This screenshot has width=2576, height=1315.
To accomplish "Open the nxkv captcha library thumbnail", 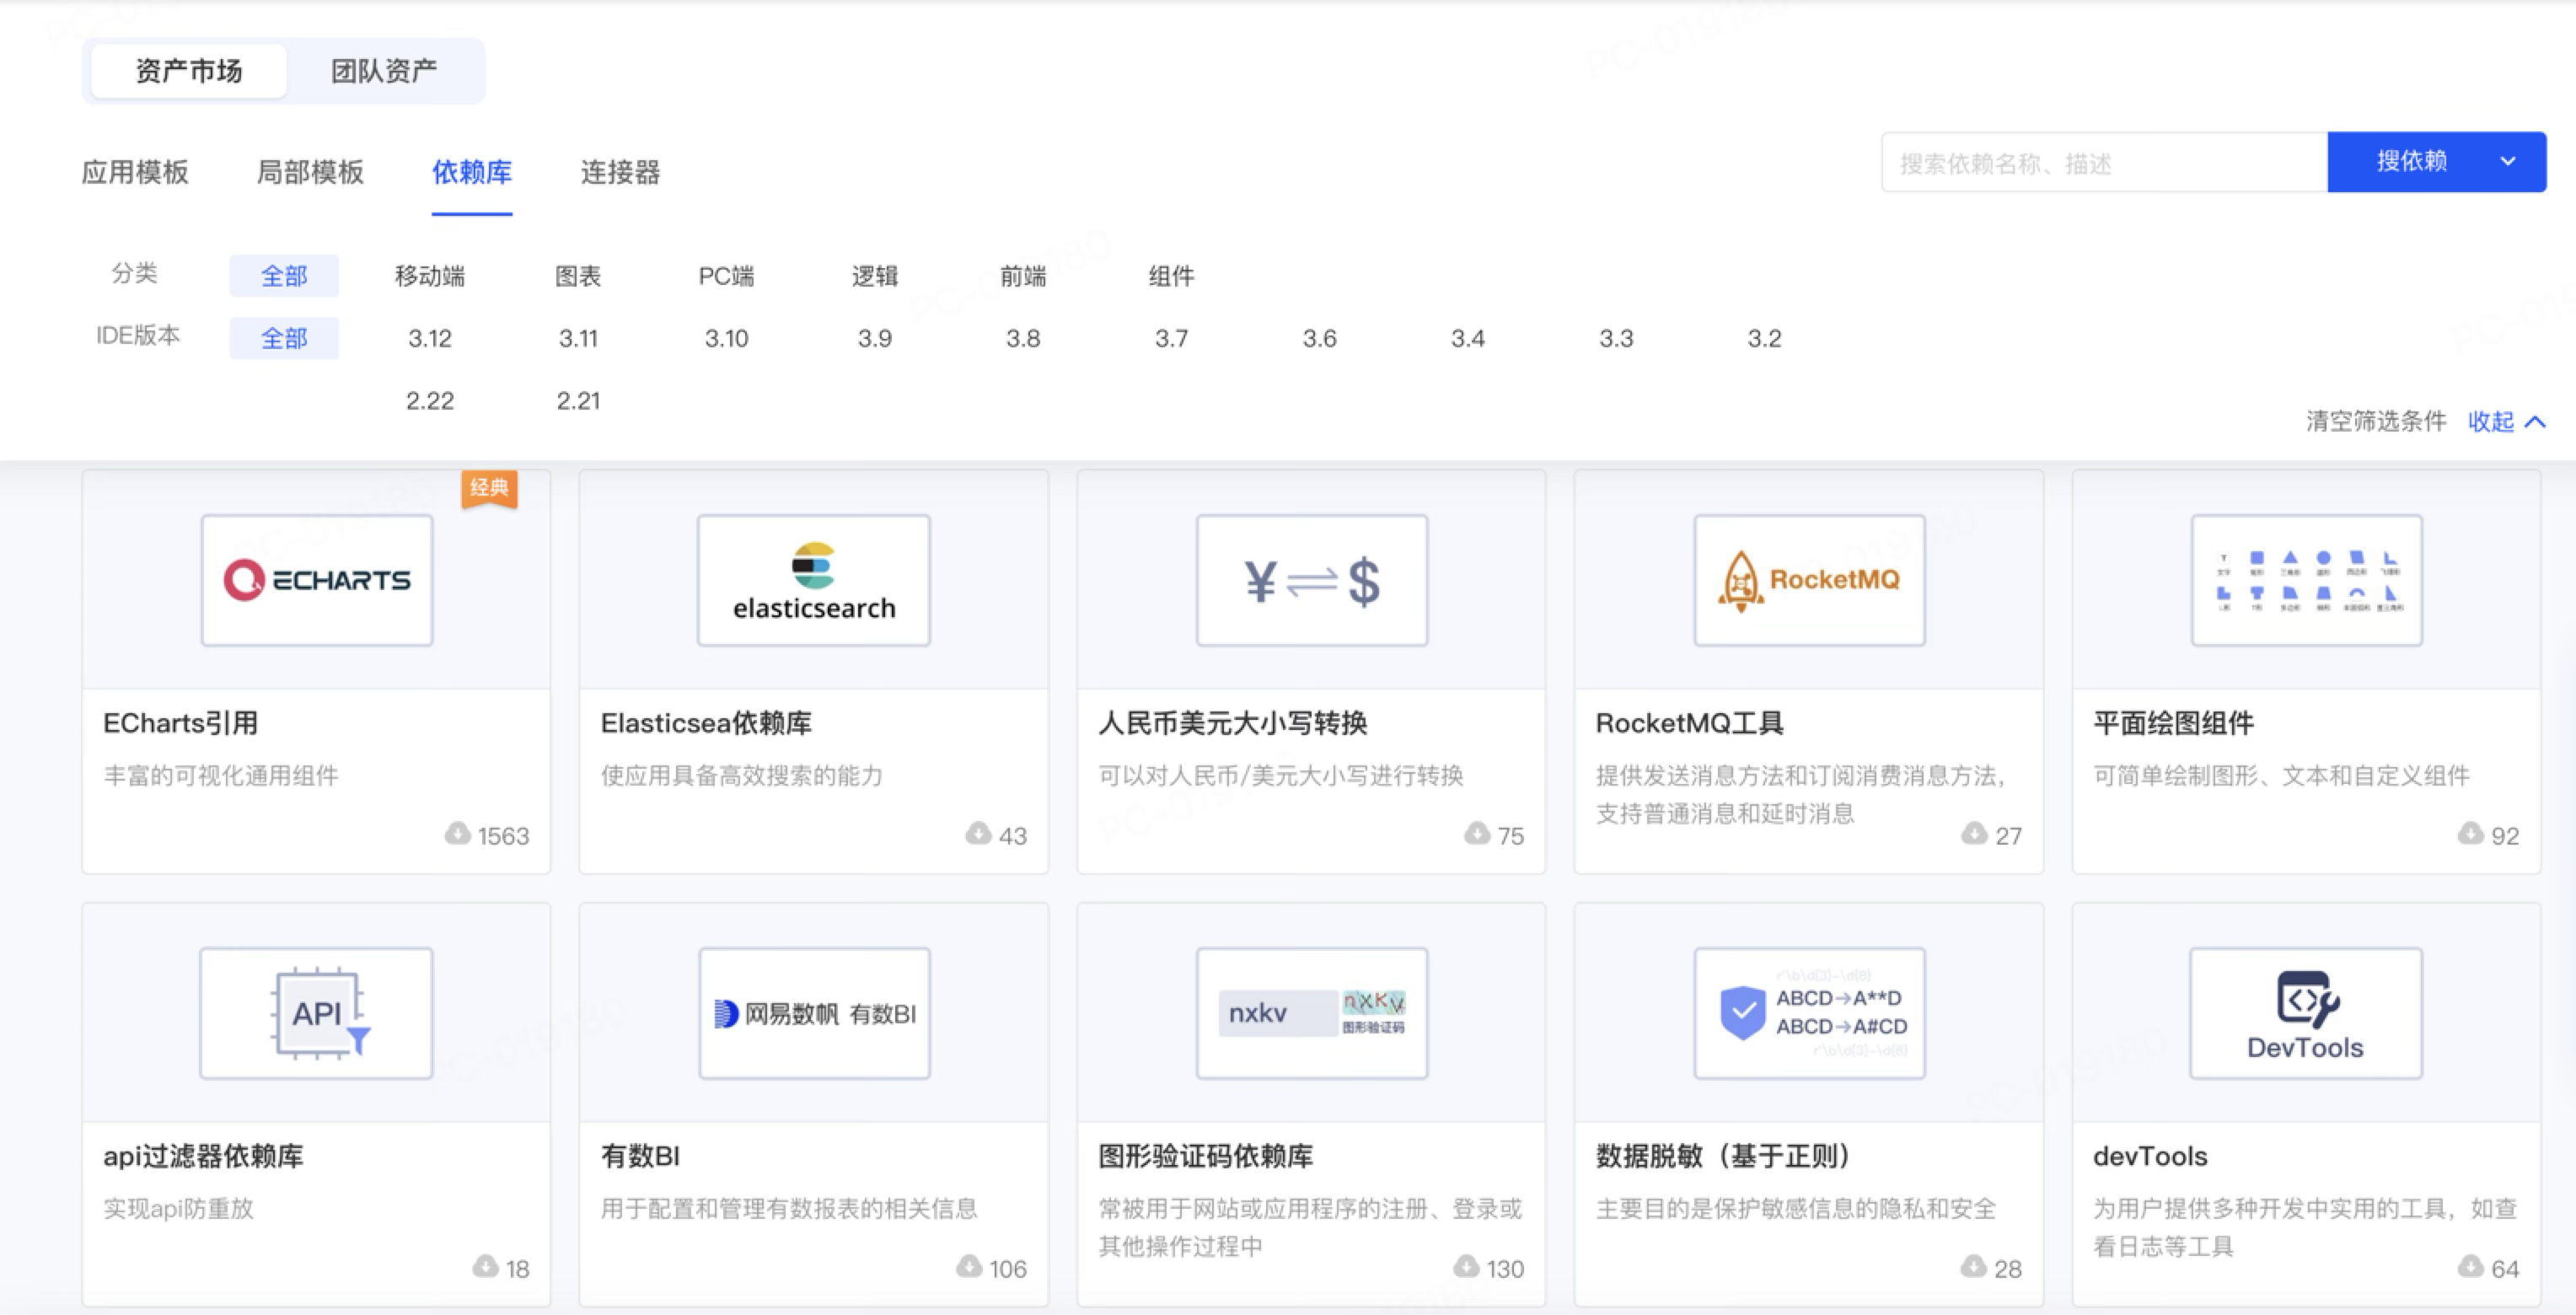I will [1311, 1013].
